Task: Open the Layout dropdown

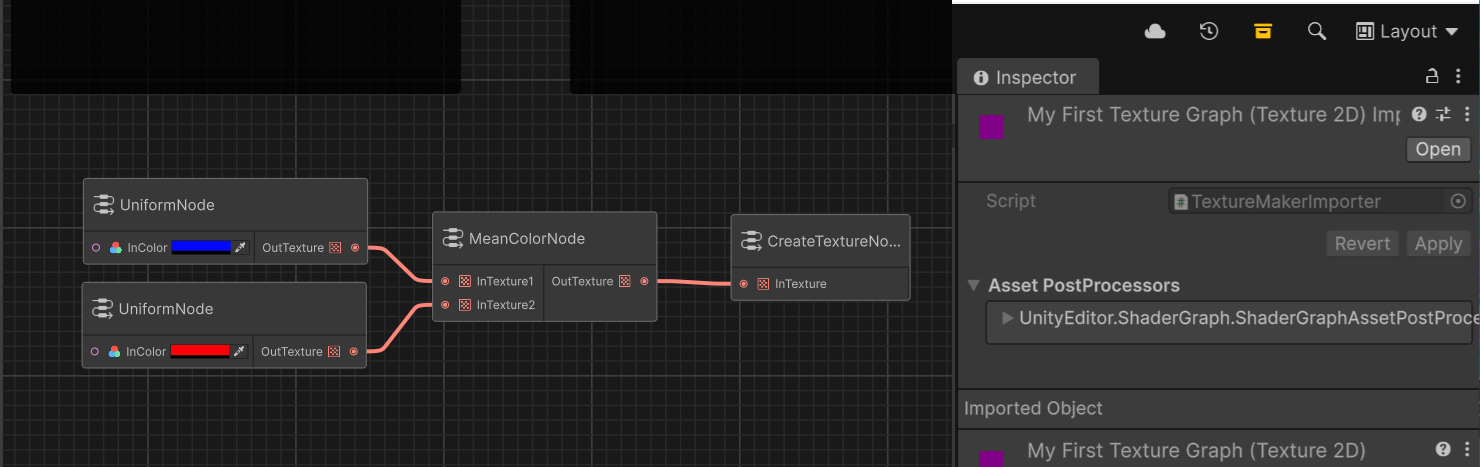Action: (x=1408, y=31)
